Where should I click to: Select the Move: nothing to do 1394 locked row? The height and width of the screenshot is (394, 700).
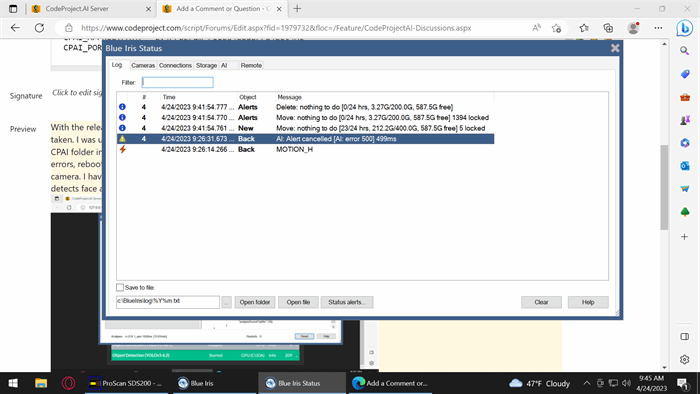tap(305, 118)
